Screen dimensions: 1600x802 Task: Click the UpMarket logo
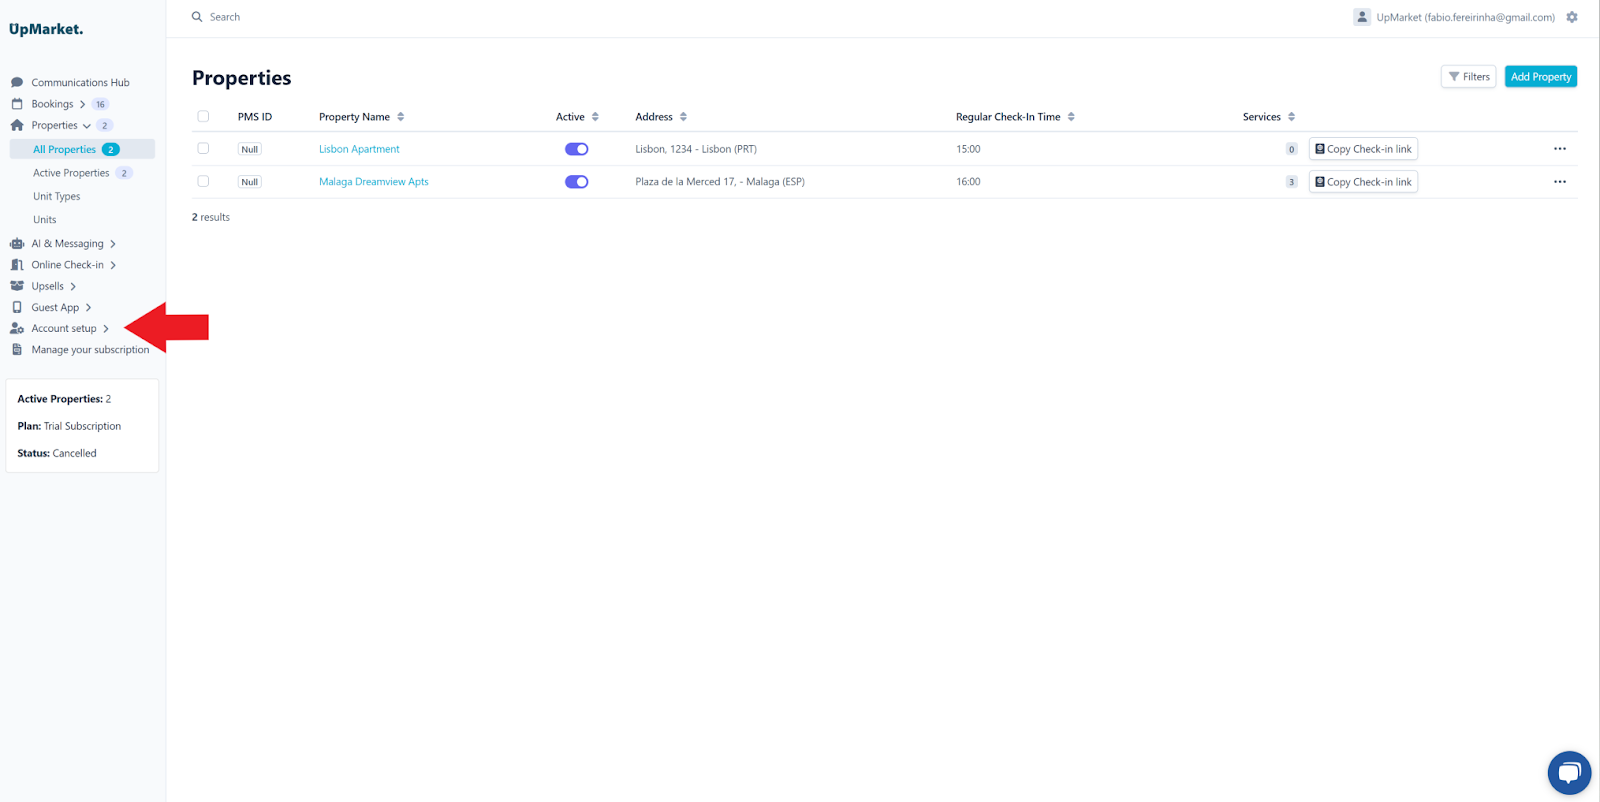click(x=46, y=29)
